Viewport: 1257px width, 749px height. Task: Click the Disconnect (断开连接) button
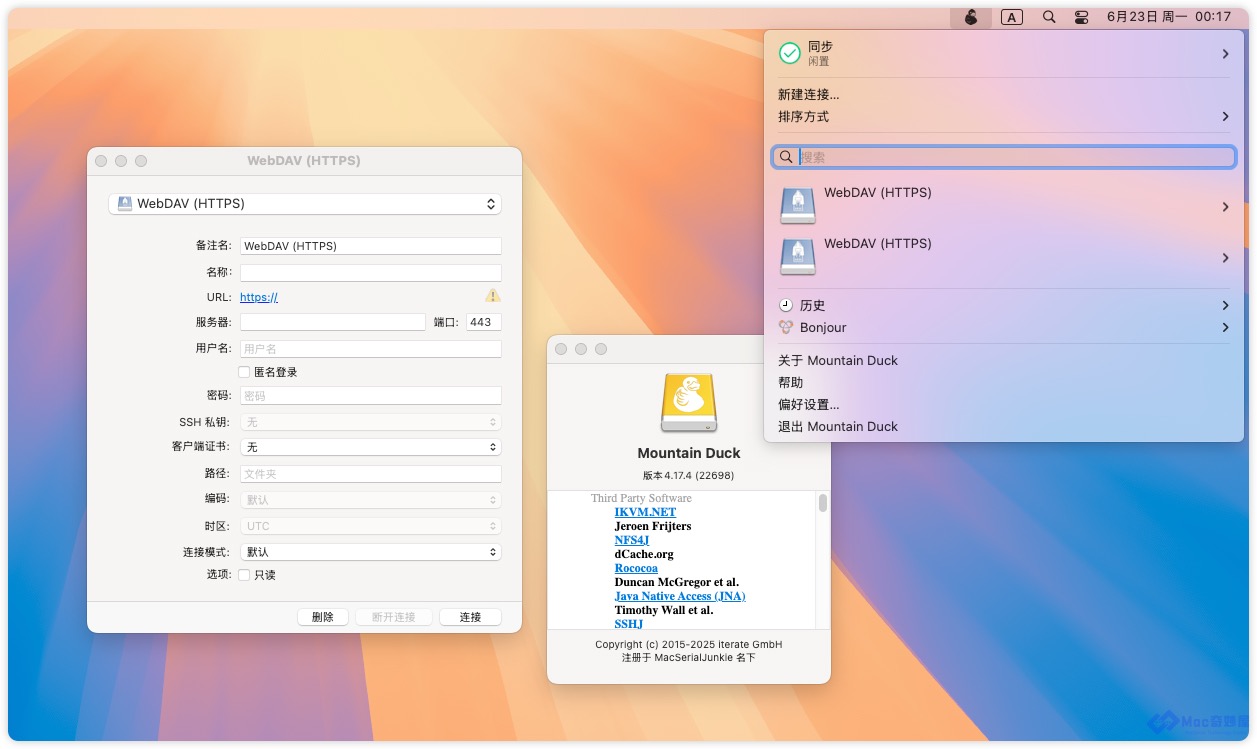pos(393,617)
